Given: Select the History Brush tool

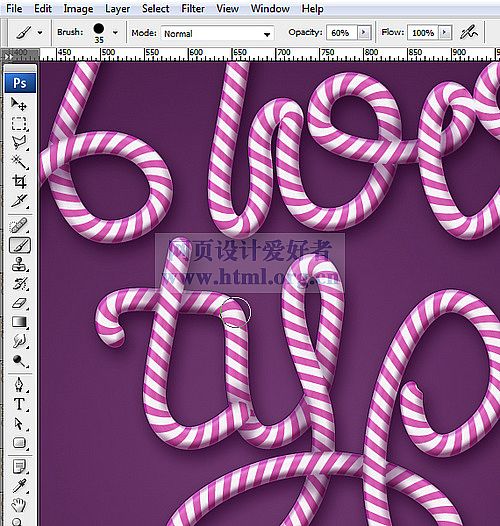Looking at the screenshot, I should [x=19, y=284].
